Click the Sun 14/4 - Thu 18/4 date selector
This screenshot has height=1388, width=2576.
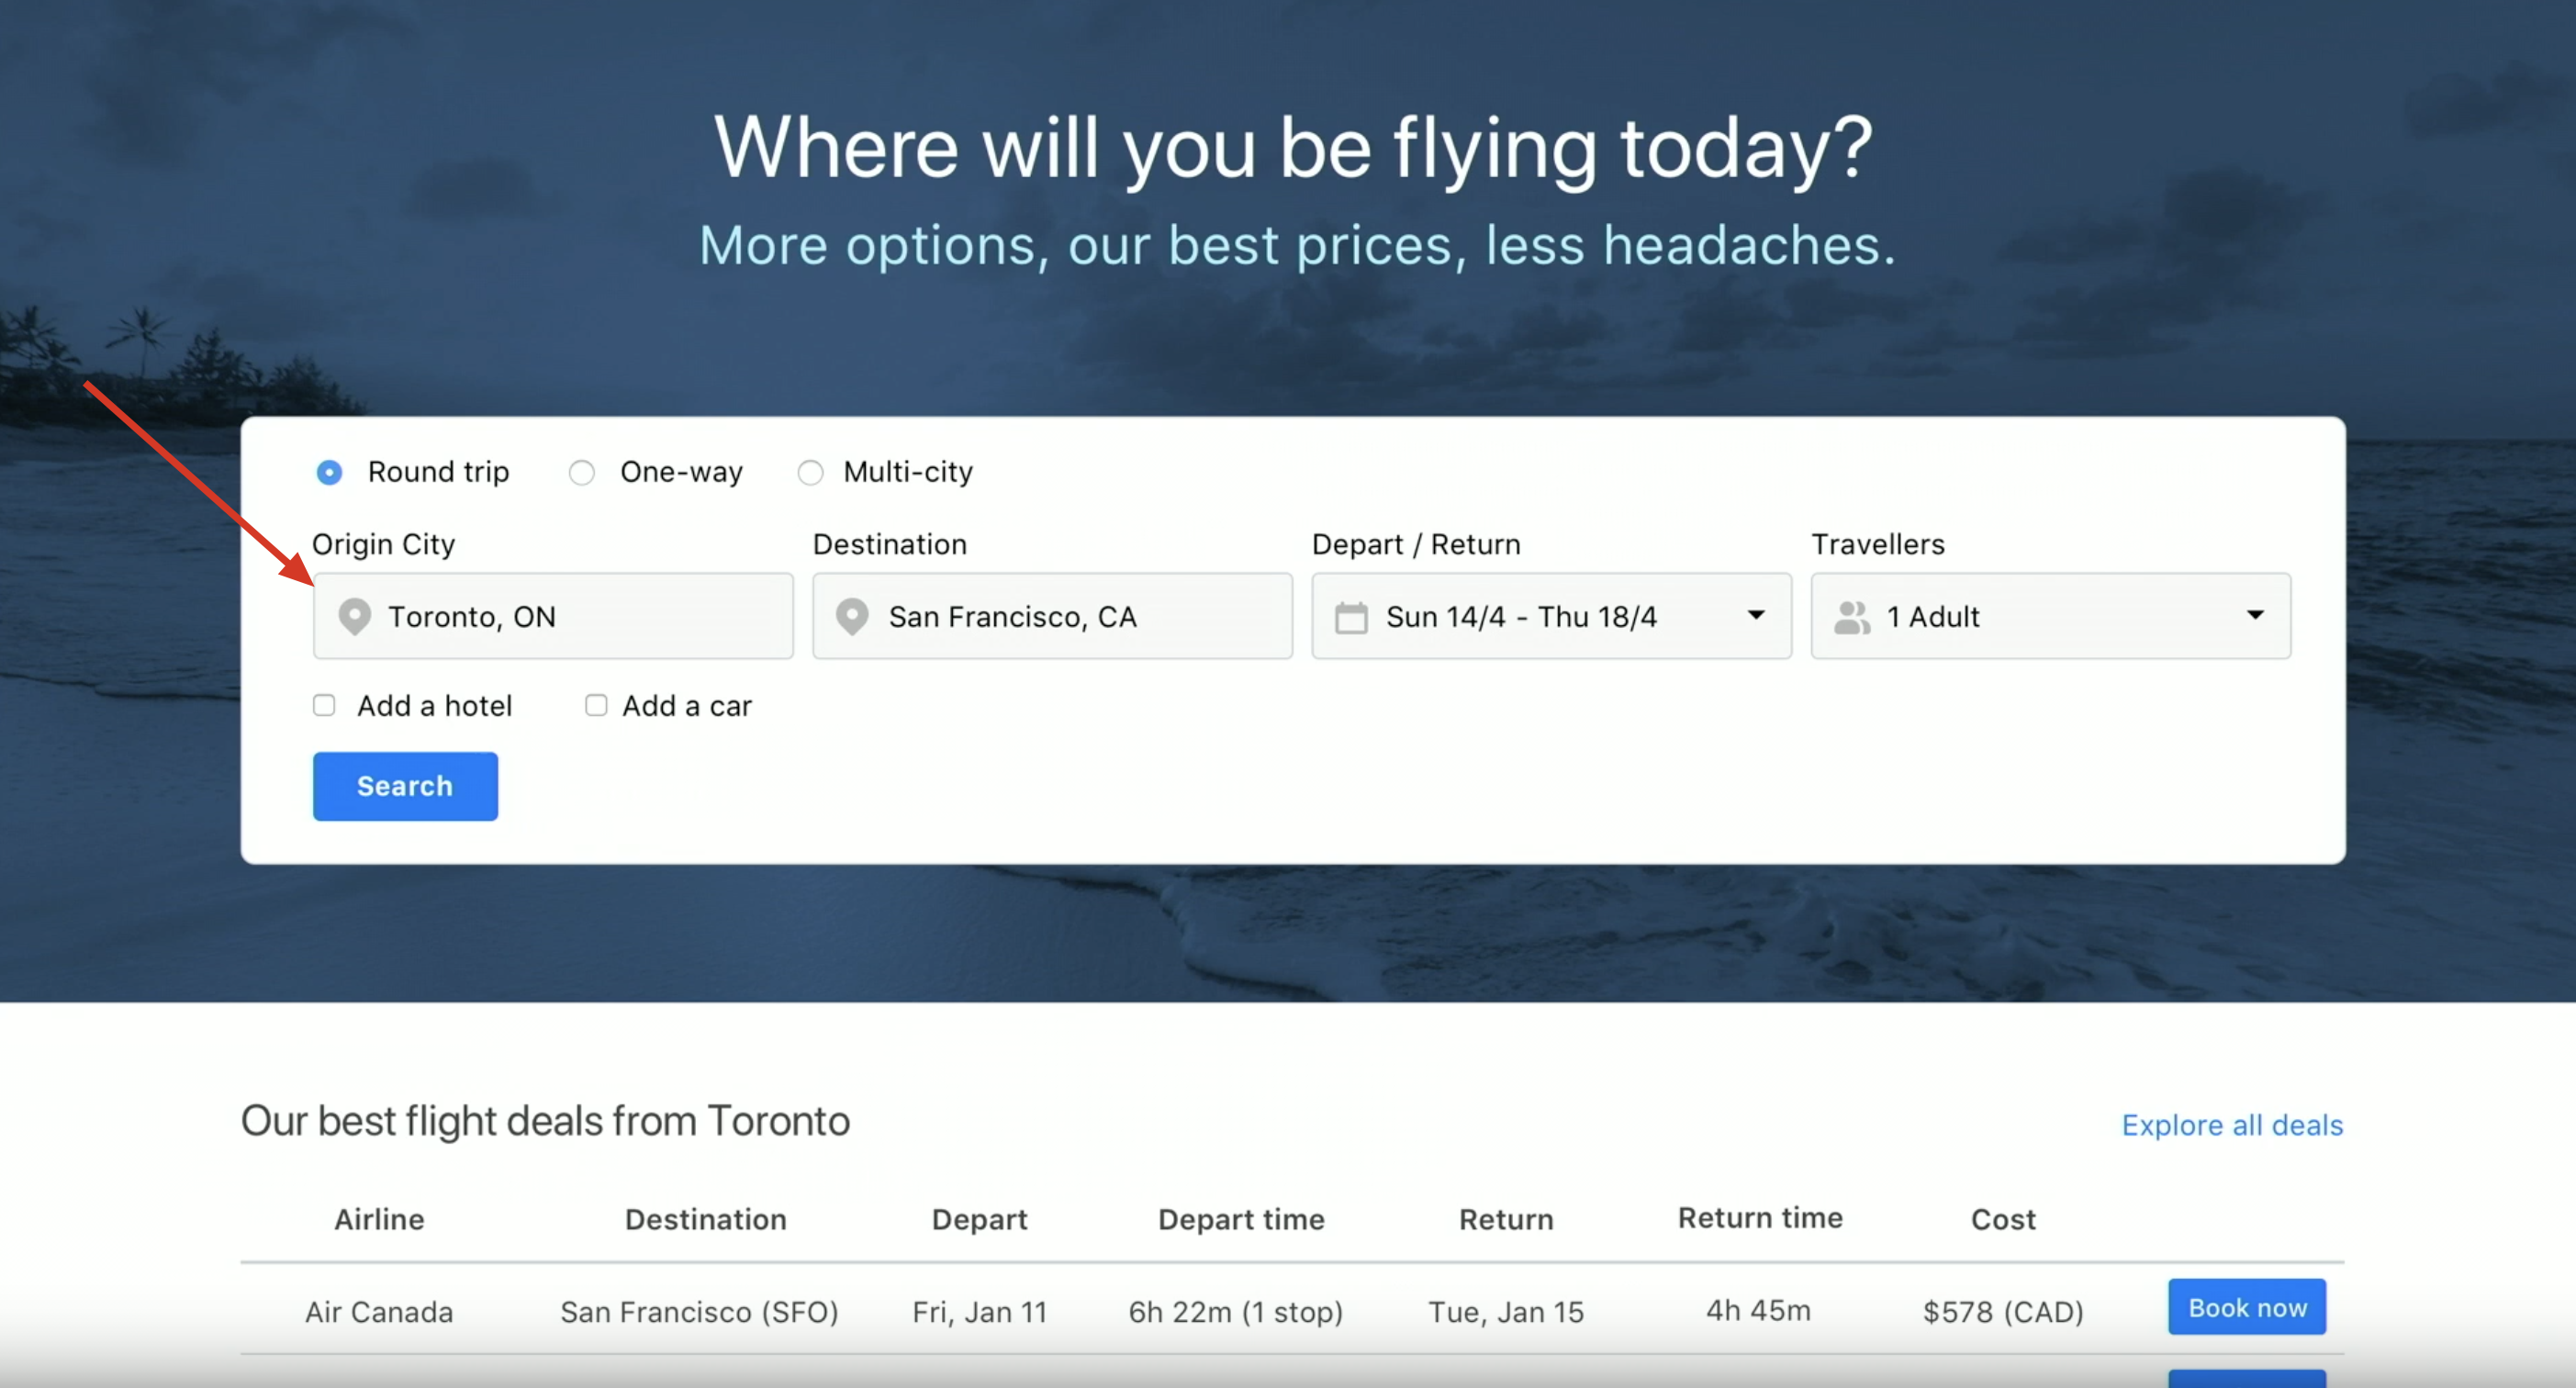1521,617
